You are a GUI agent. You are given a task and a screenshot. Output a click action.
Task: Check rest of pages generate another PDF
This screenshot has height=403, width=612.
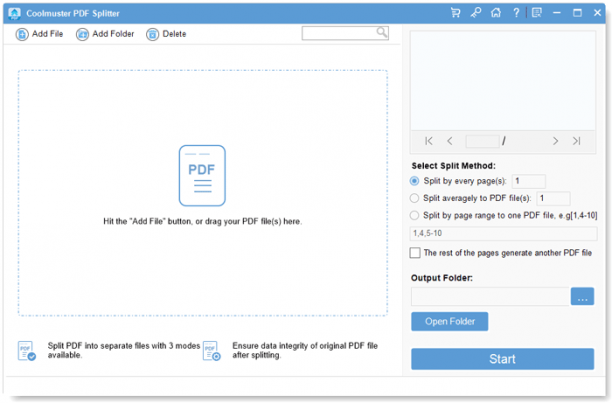tap(415, 253)
